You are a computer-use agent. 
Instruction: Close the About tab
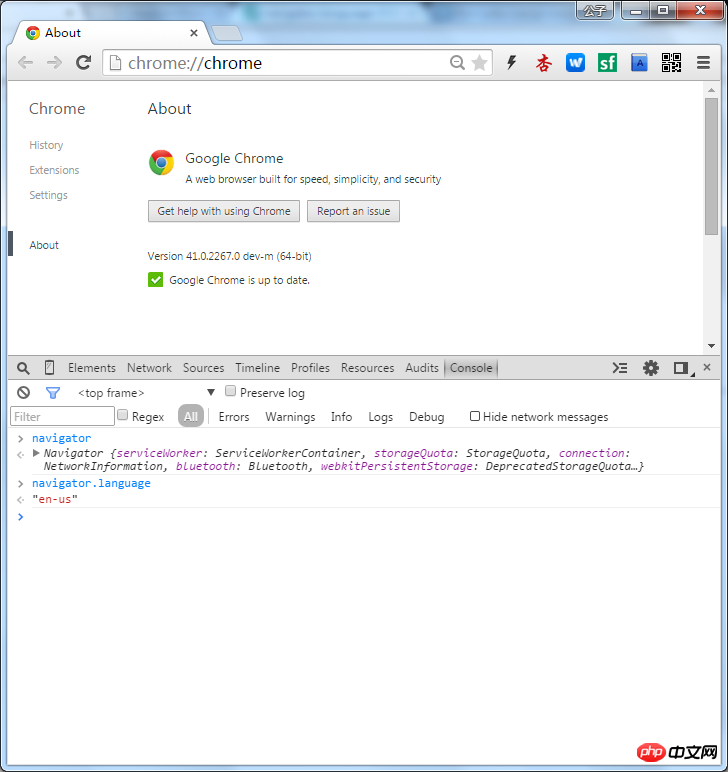pos(194,33)
